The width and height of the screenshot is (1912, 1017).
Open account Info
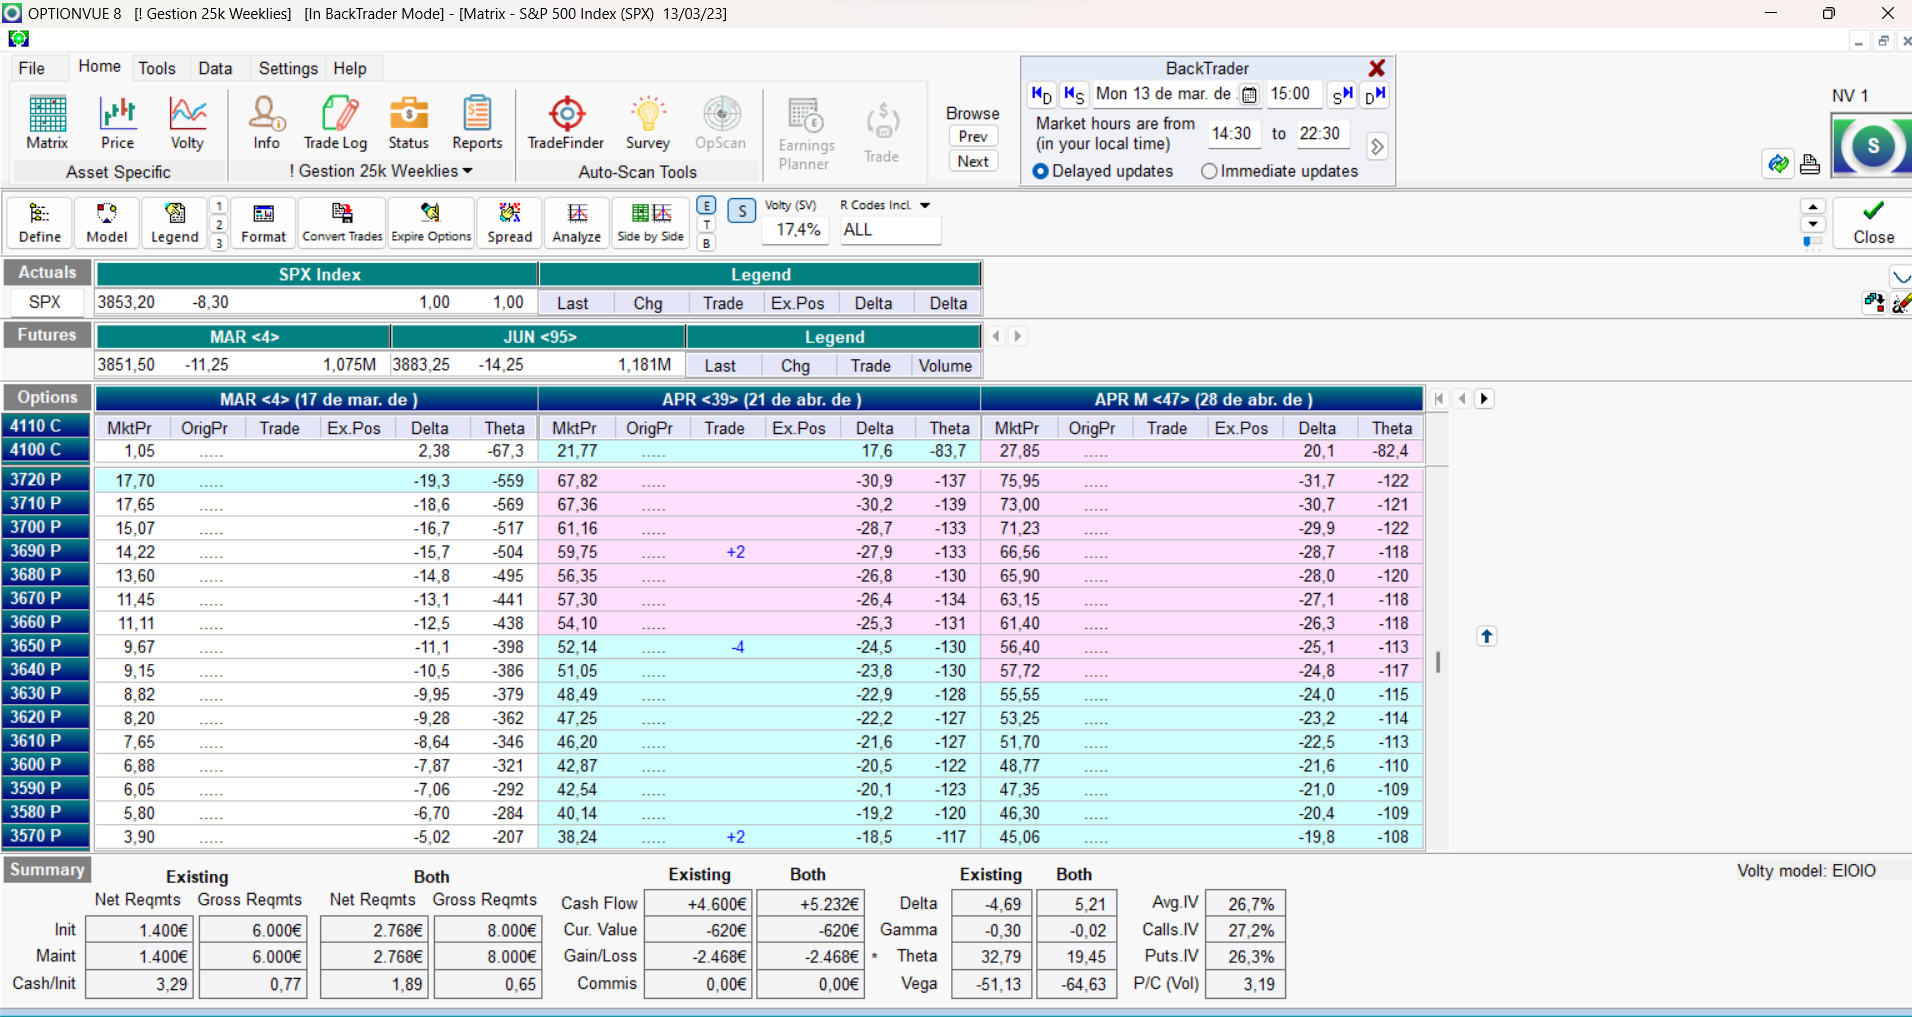point(266,123)
